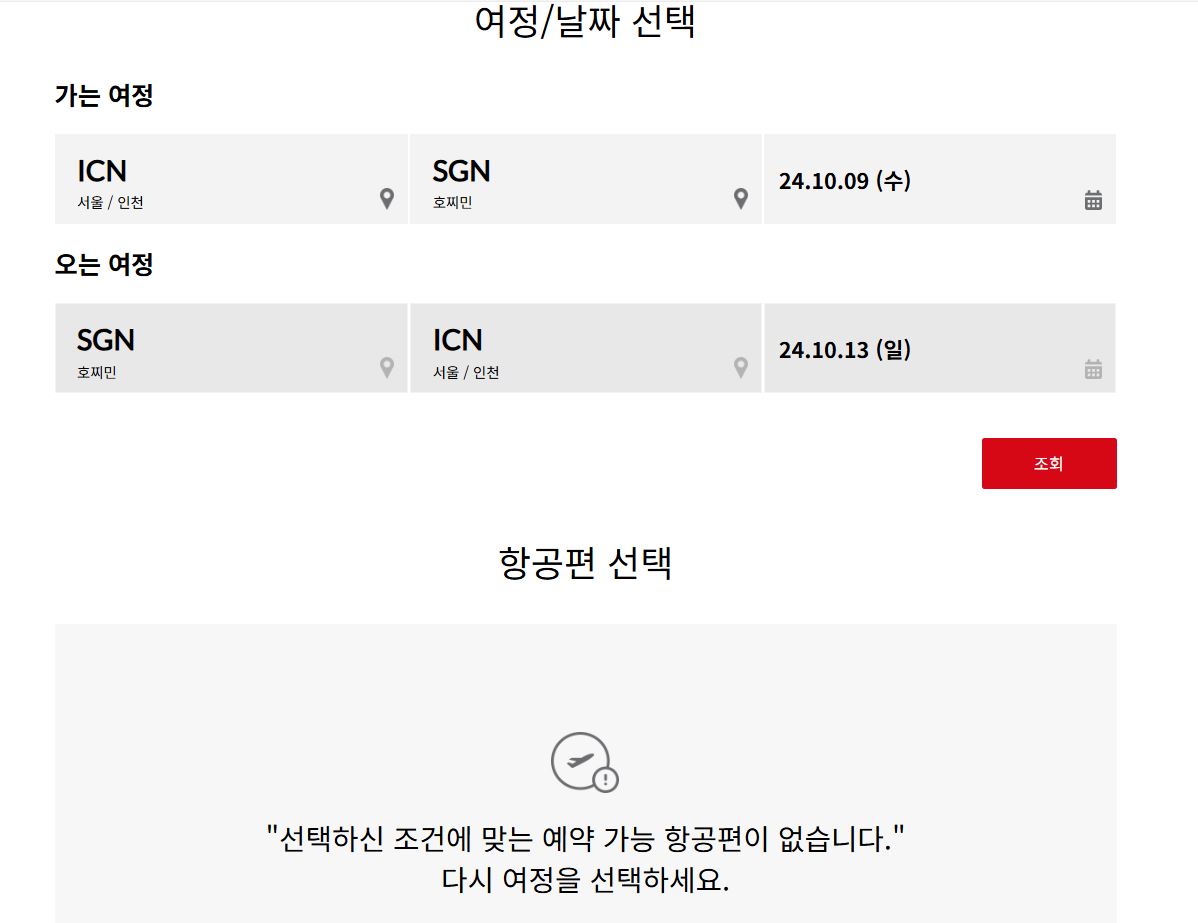Viewport: 1198px width, 923px height.
Task: Click the no available flights quoted message
Action: point(585,838)
